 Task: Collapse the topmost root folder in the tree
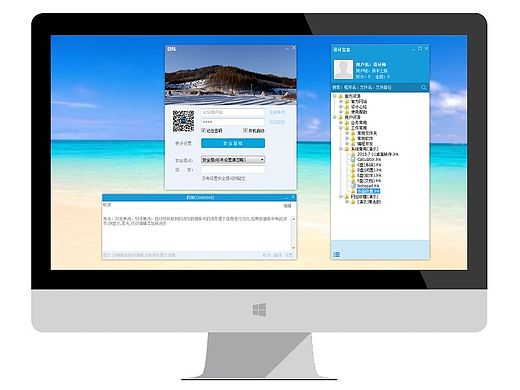[335, 96]
